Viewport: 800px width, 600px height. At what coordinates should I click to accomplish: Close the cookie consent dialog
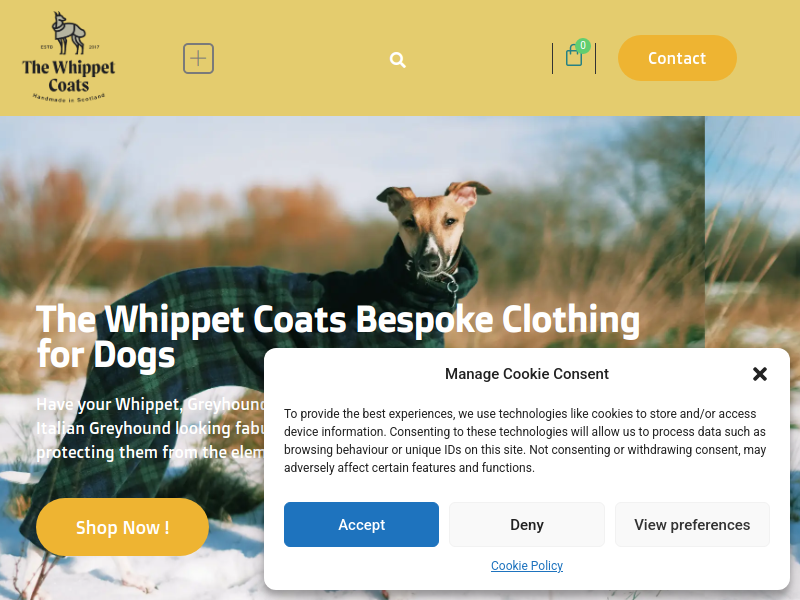760,374
